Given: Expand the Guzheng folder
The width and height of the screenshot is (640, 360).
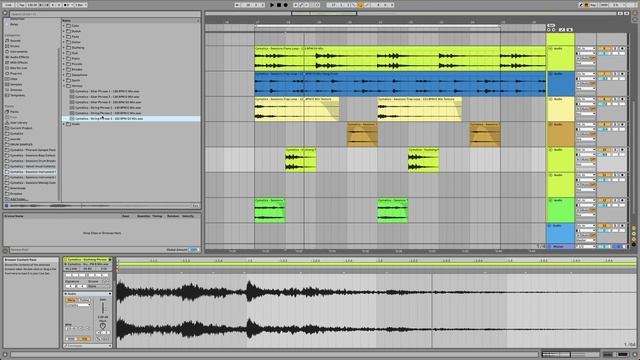Looking at the screenshot, I should pos(64,47).
